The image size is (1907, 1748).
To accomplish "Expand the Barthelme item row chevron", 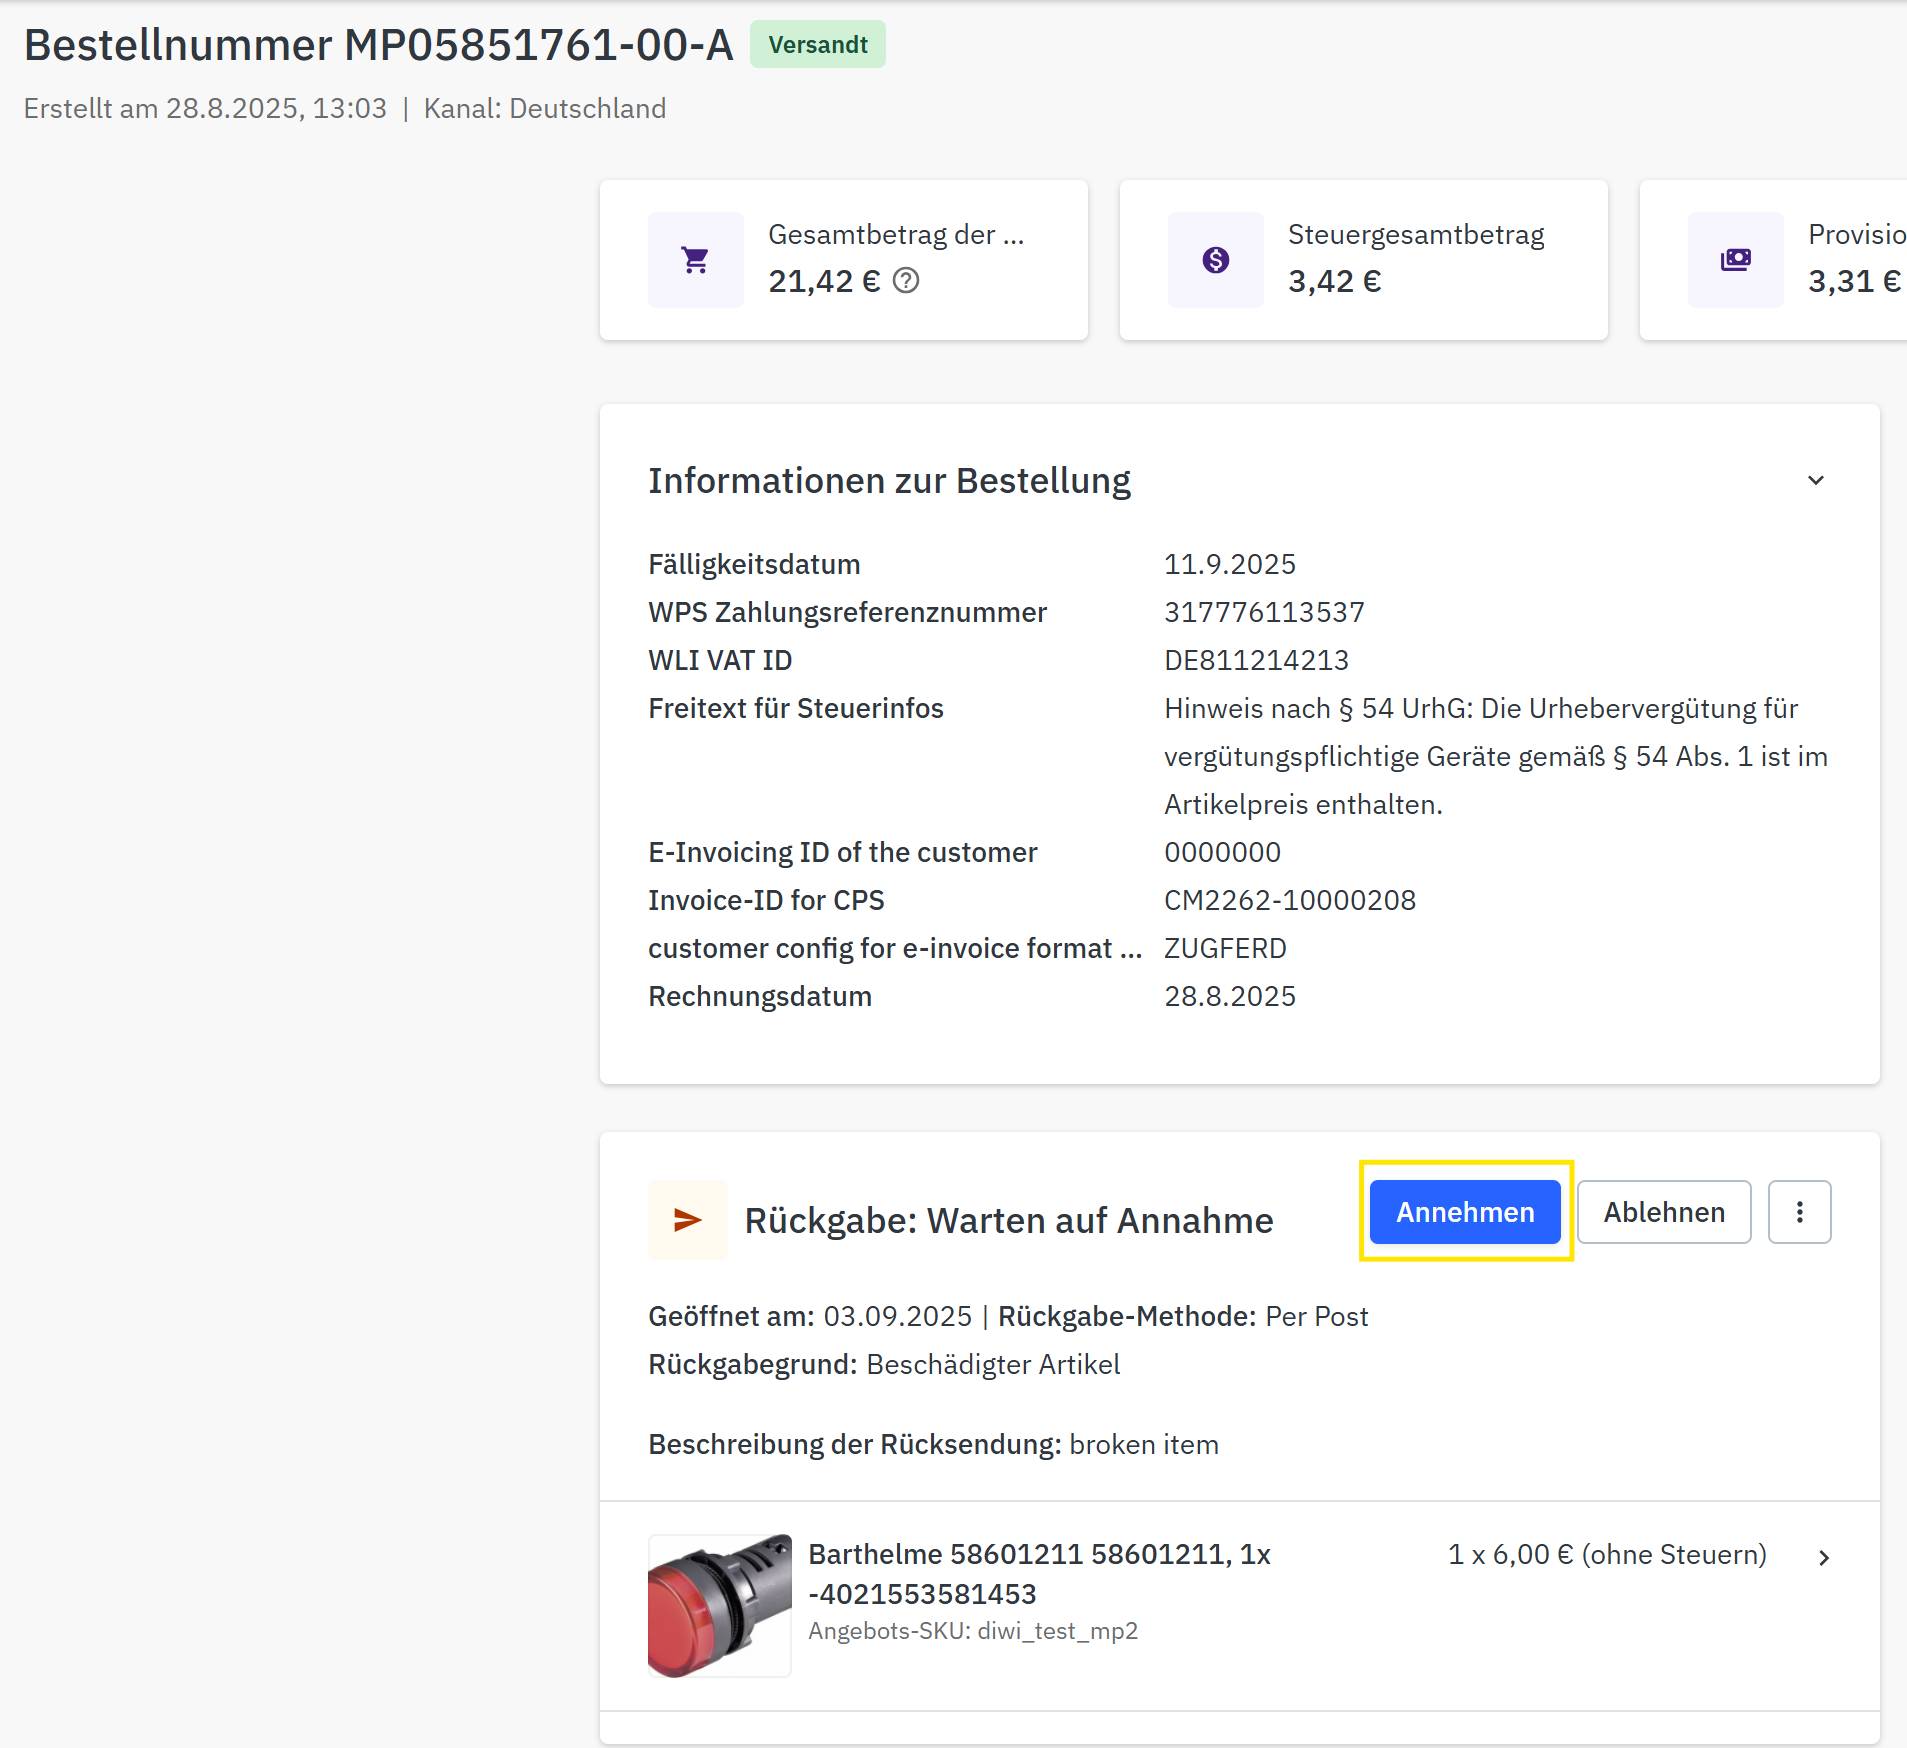I will (1824, 1557).
